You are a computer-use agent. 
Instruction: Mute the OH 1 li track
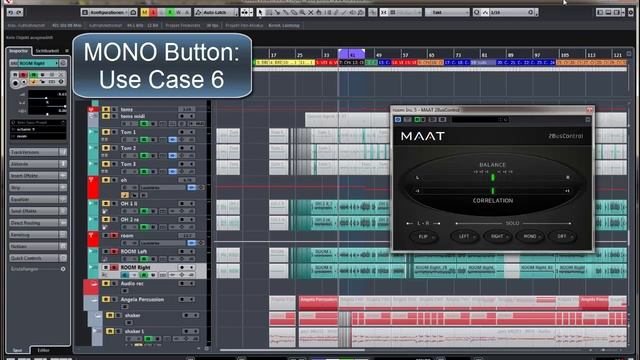click(x=106, y=204)
